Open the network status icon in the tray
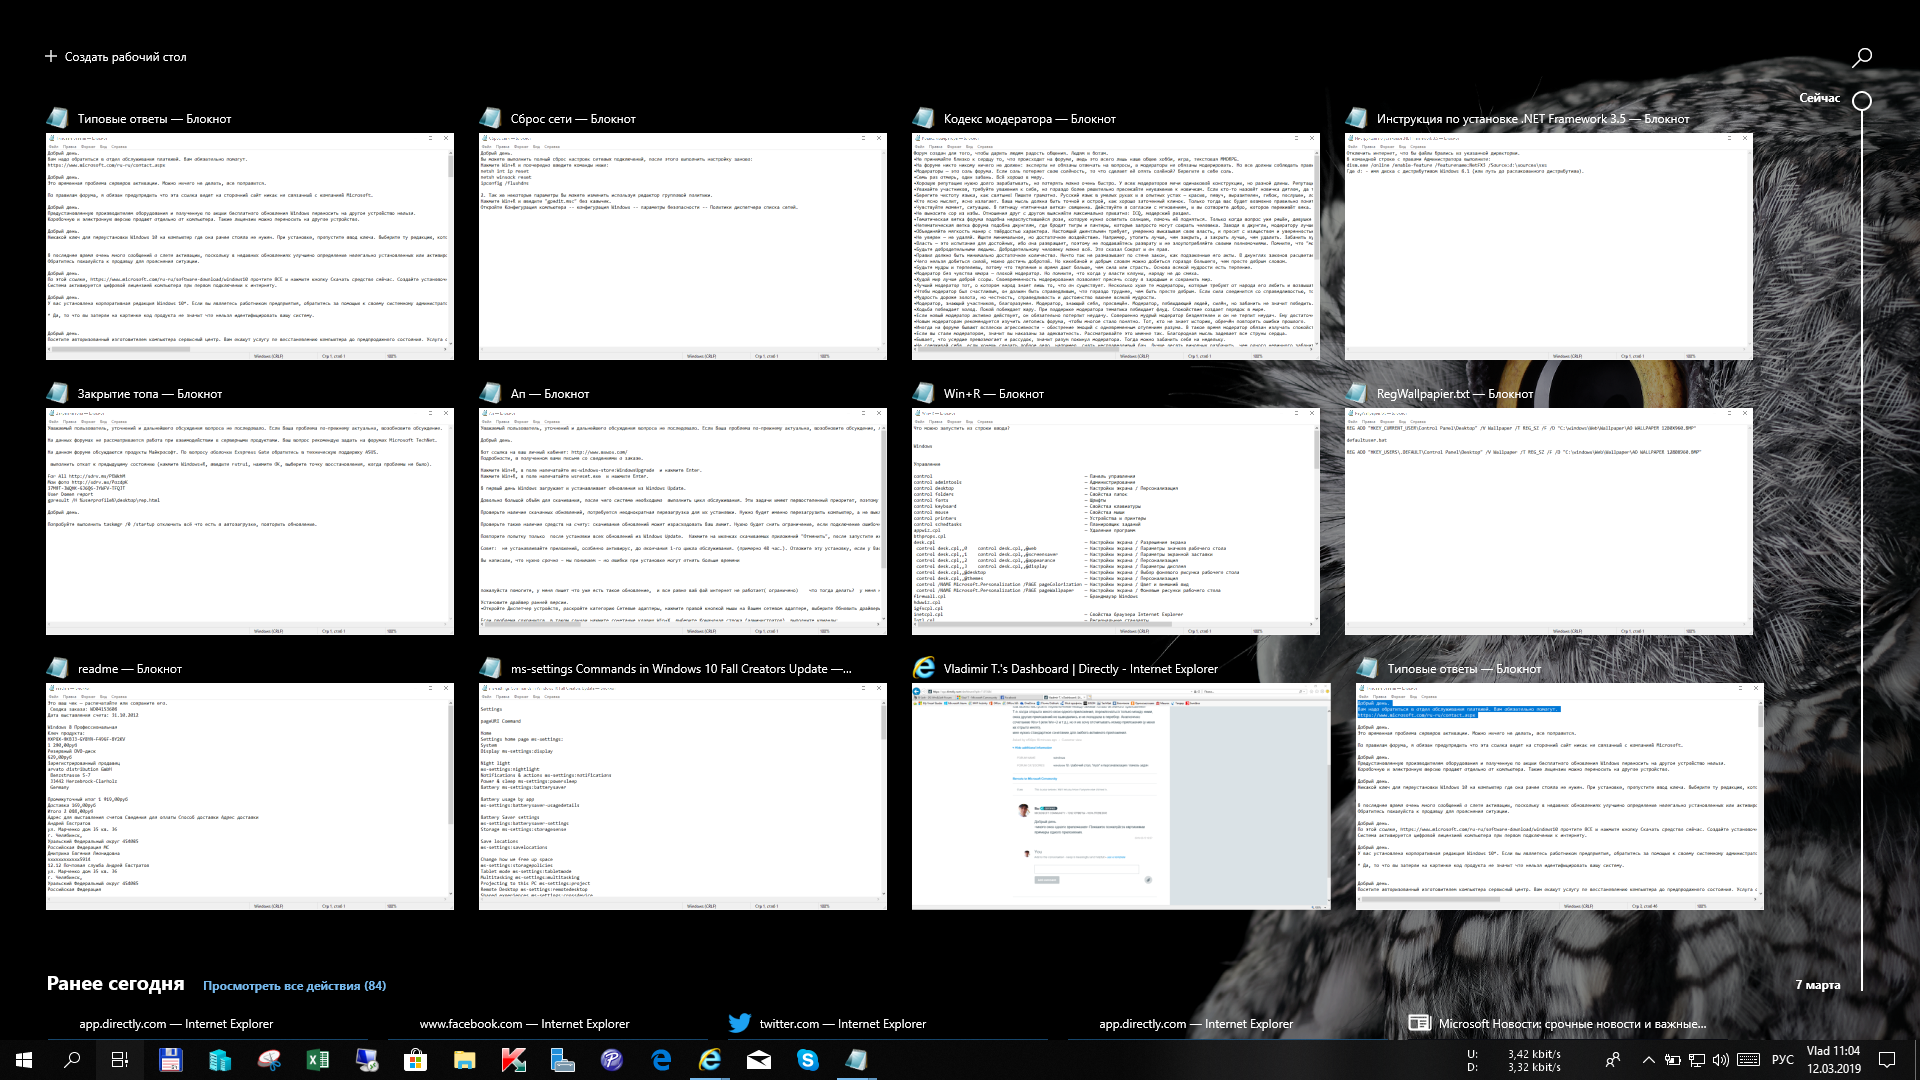The width and height of the screenshot is (1920, 1080). [1697, 1060]
